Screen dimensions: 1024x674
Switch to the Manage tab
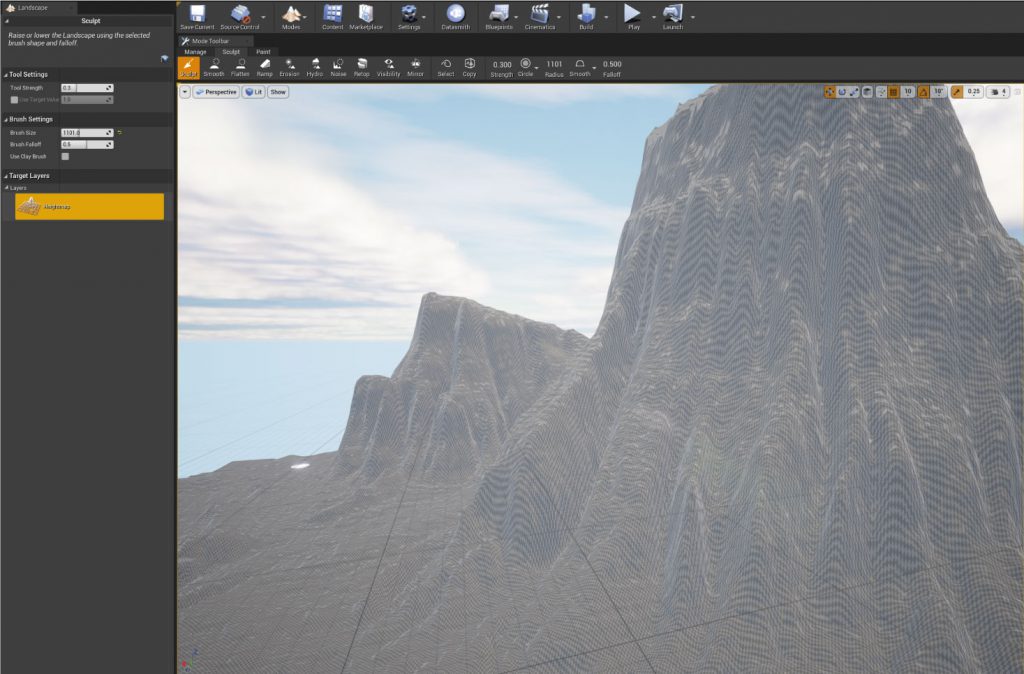click(195, 51)
